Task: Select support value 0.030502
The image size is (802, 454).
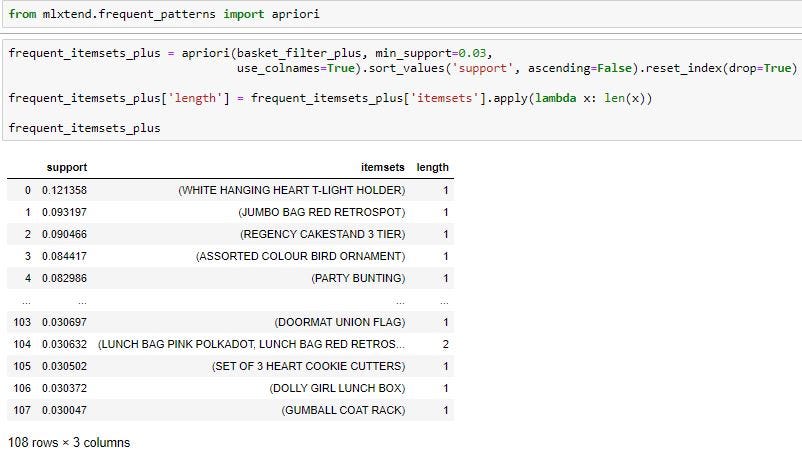Action: coord(64,366)
